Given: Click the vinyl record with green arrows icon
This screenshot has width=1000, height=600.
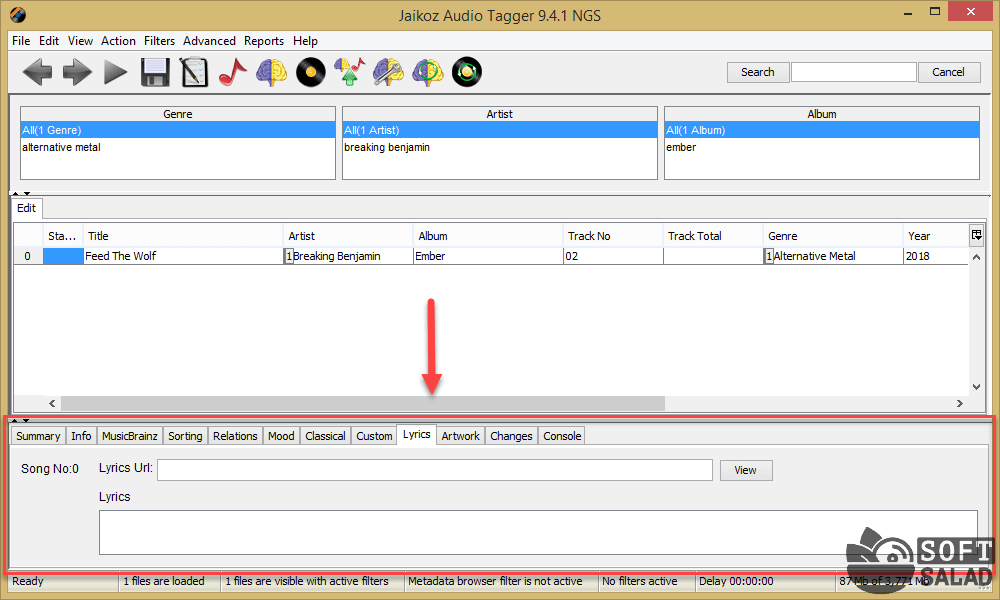Looking at the screenshot, I should tap(467, 72).
